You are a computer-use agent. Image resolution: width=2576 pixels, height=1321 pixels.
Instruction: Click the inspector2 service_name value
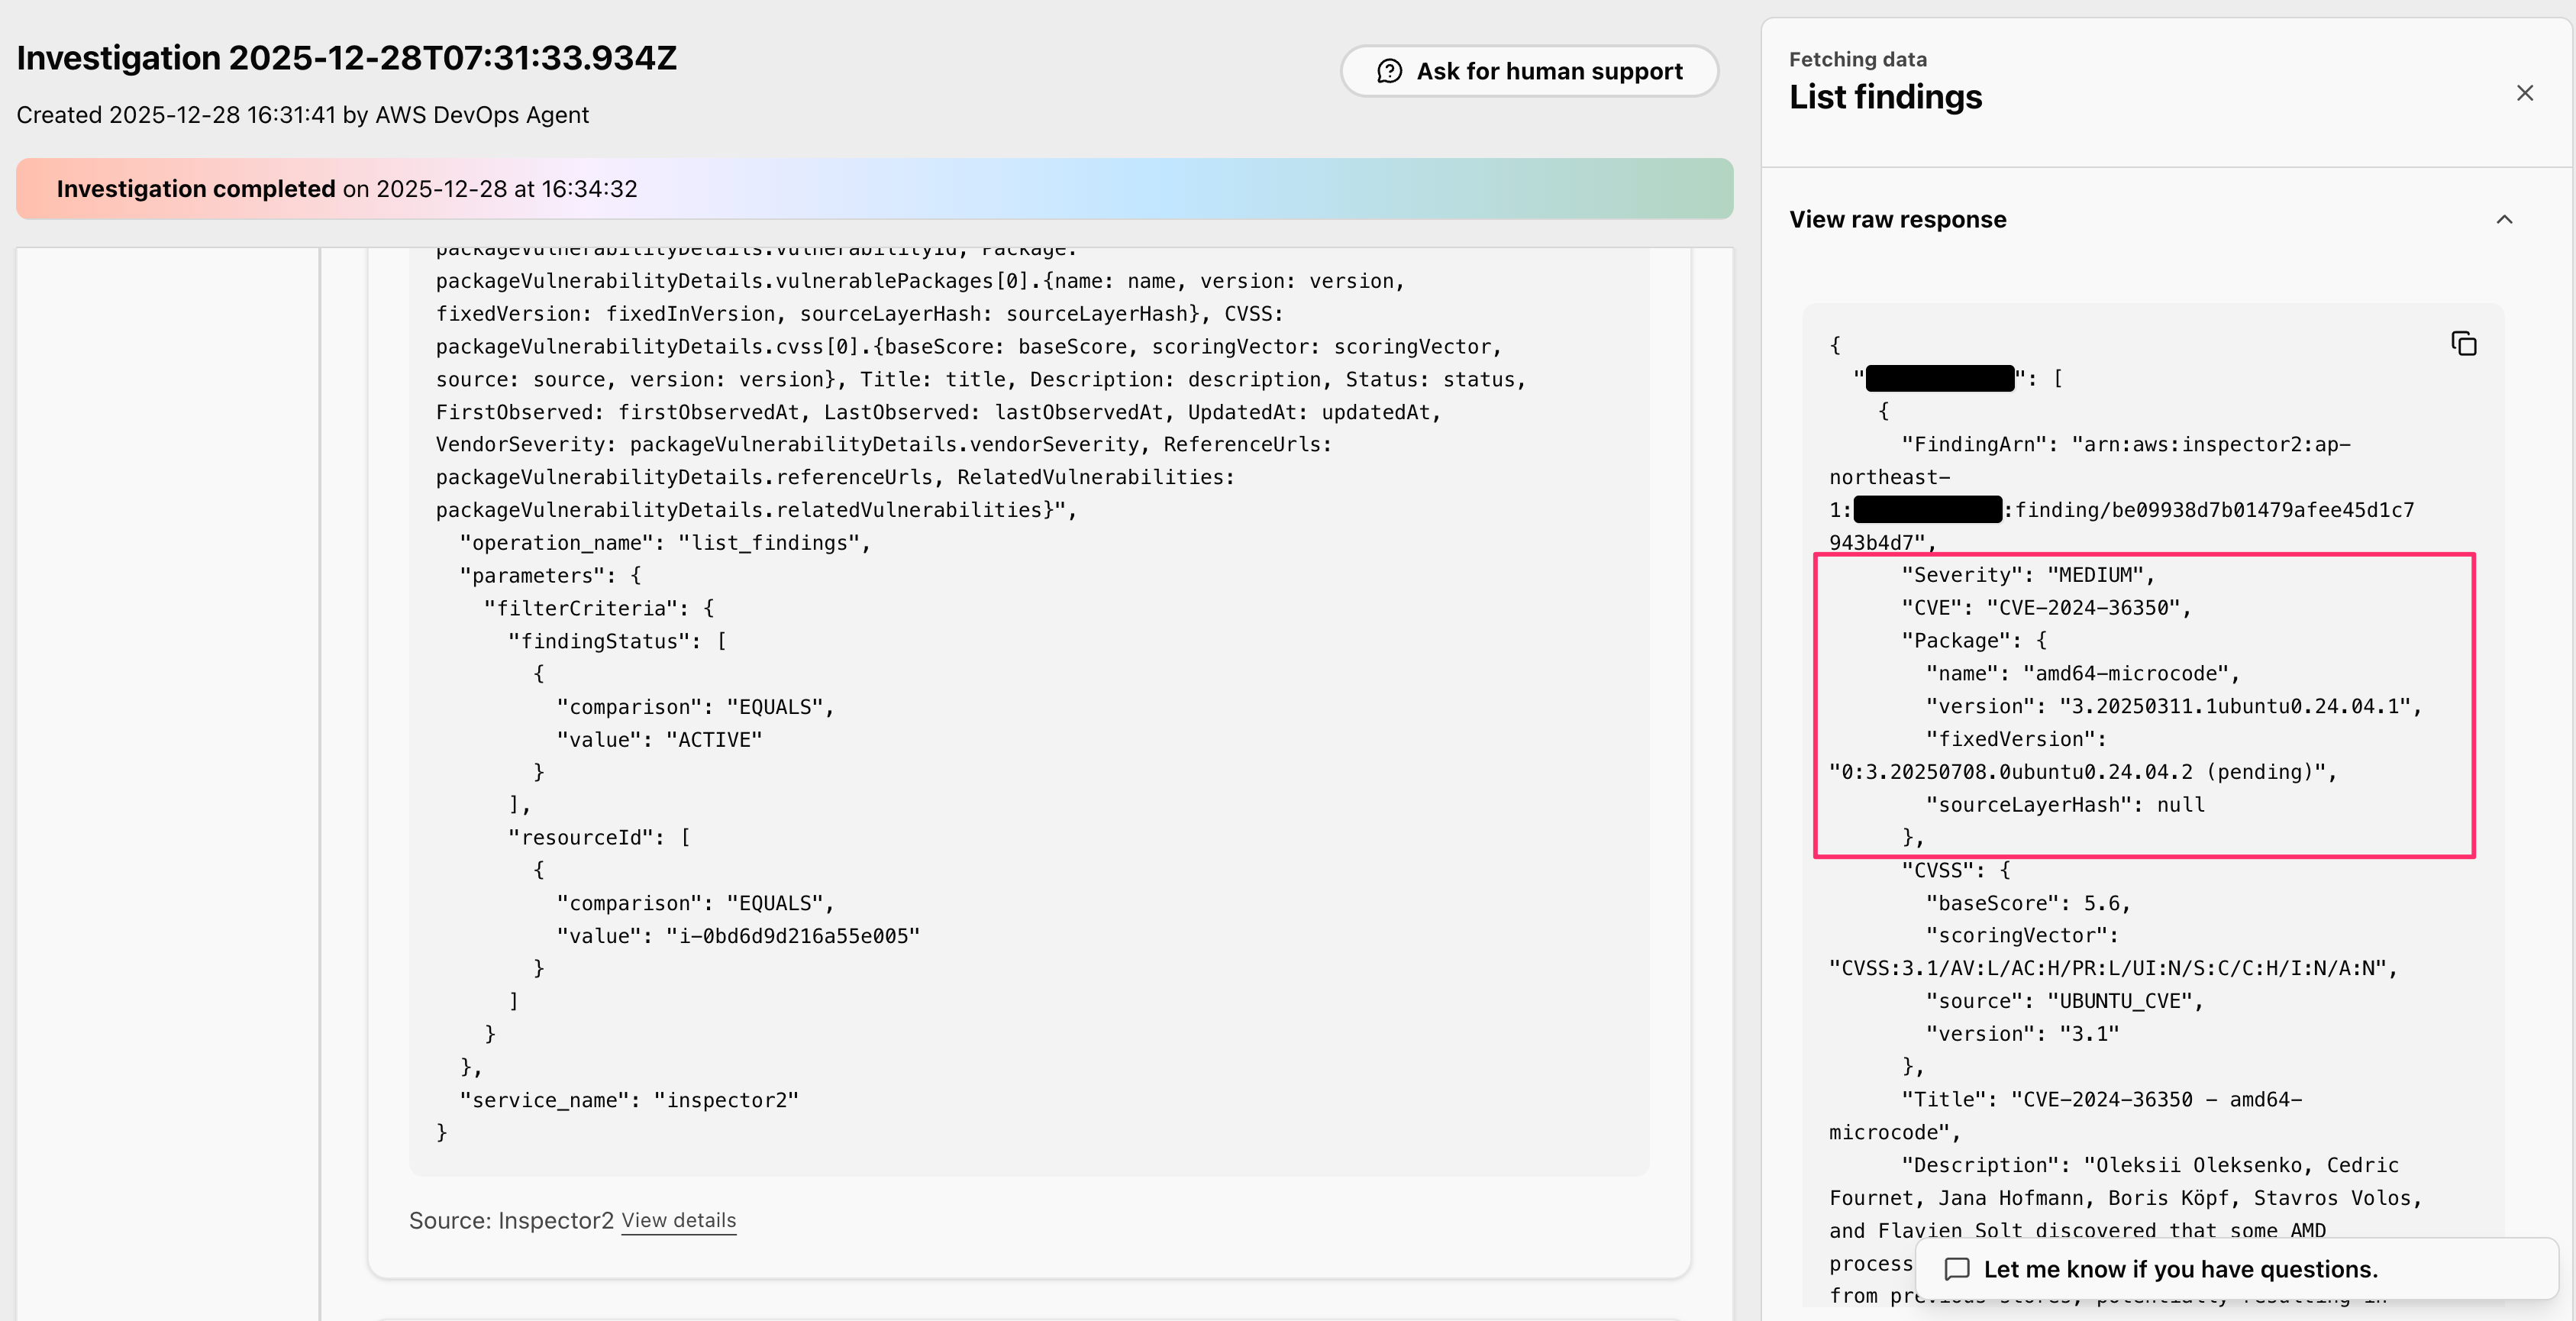coord(726,1100)
